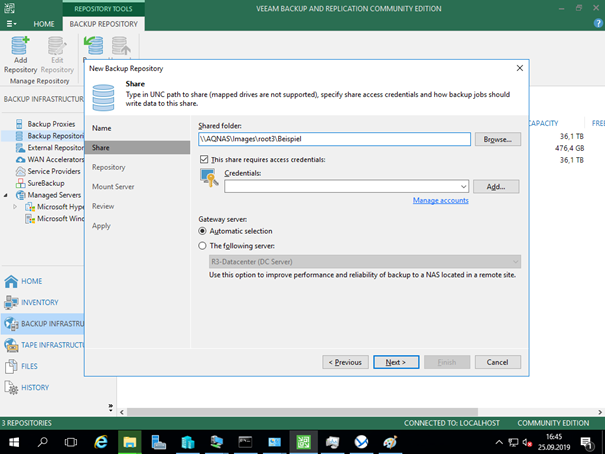Open the Home navigation pane
605x454 pixels.
(x=32, y=281)
